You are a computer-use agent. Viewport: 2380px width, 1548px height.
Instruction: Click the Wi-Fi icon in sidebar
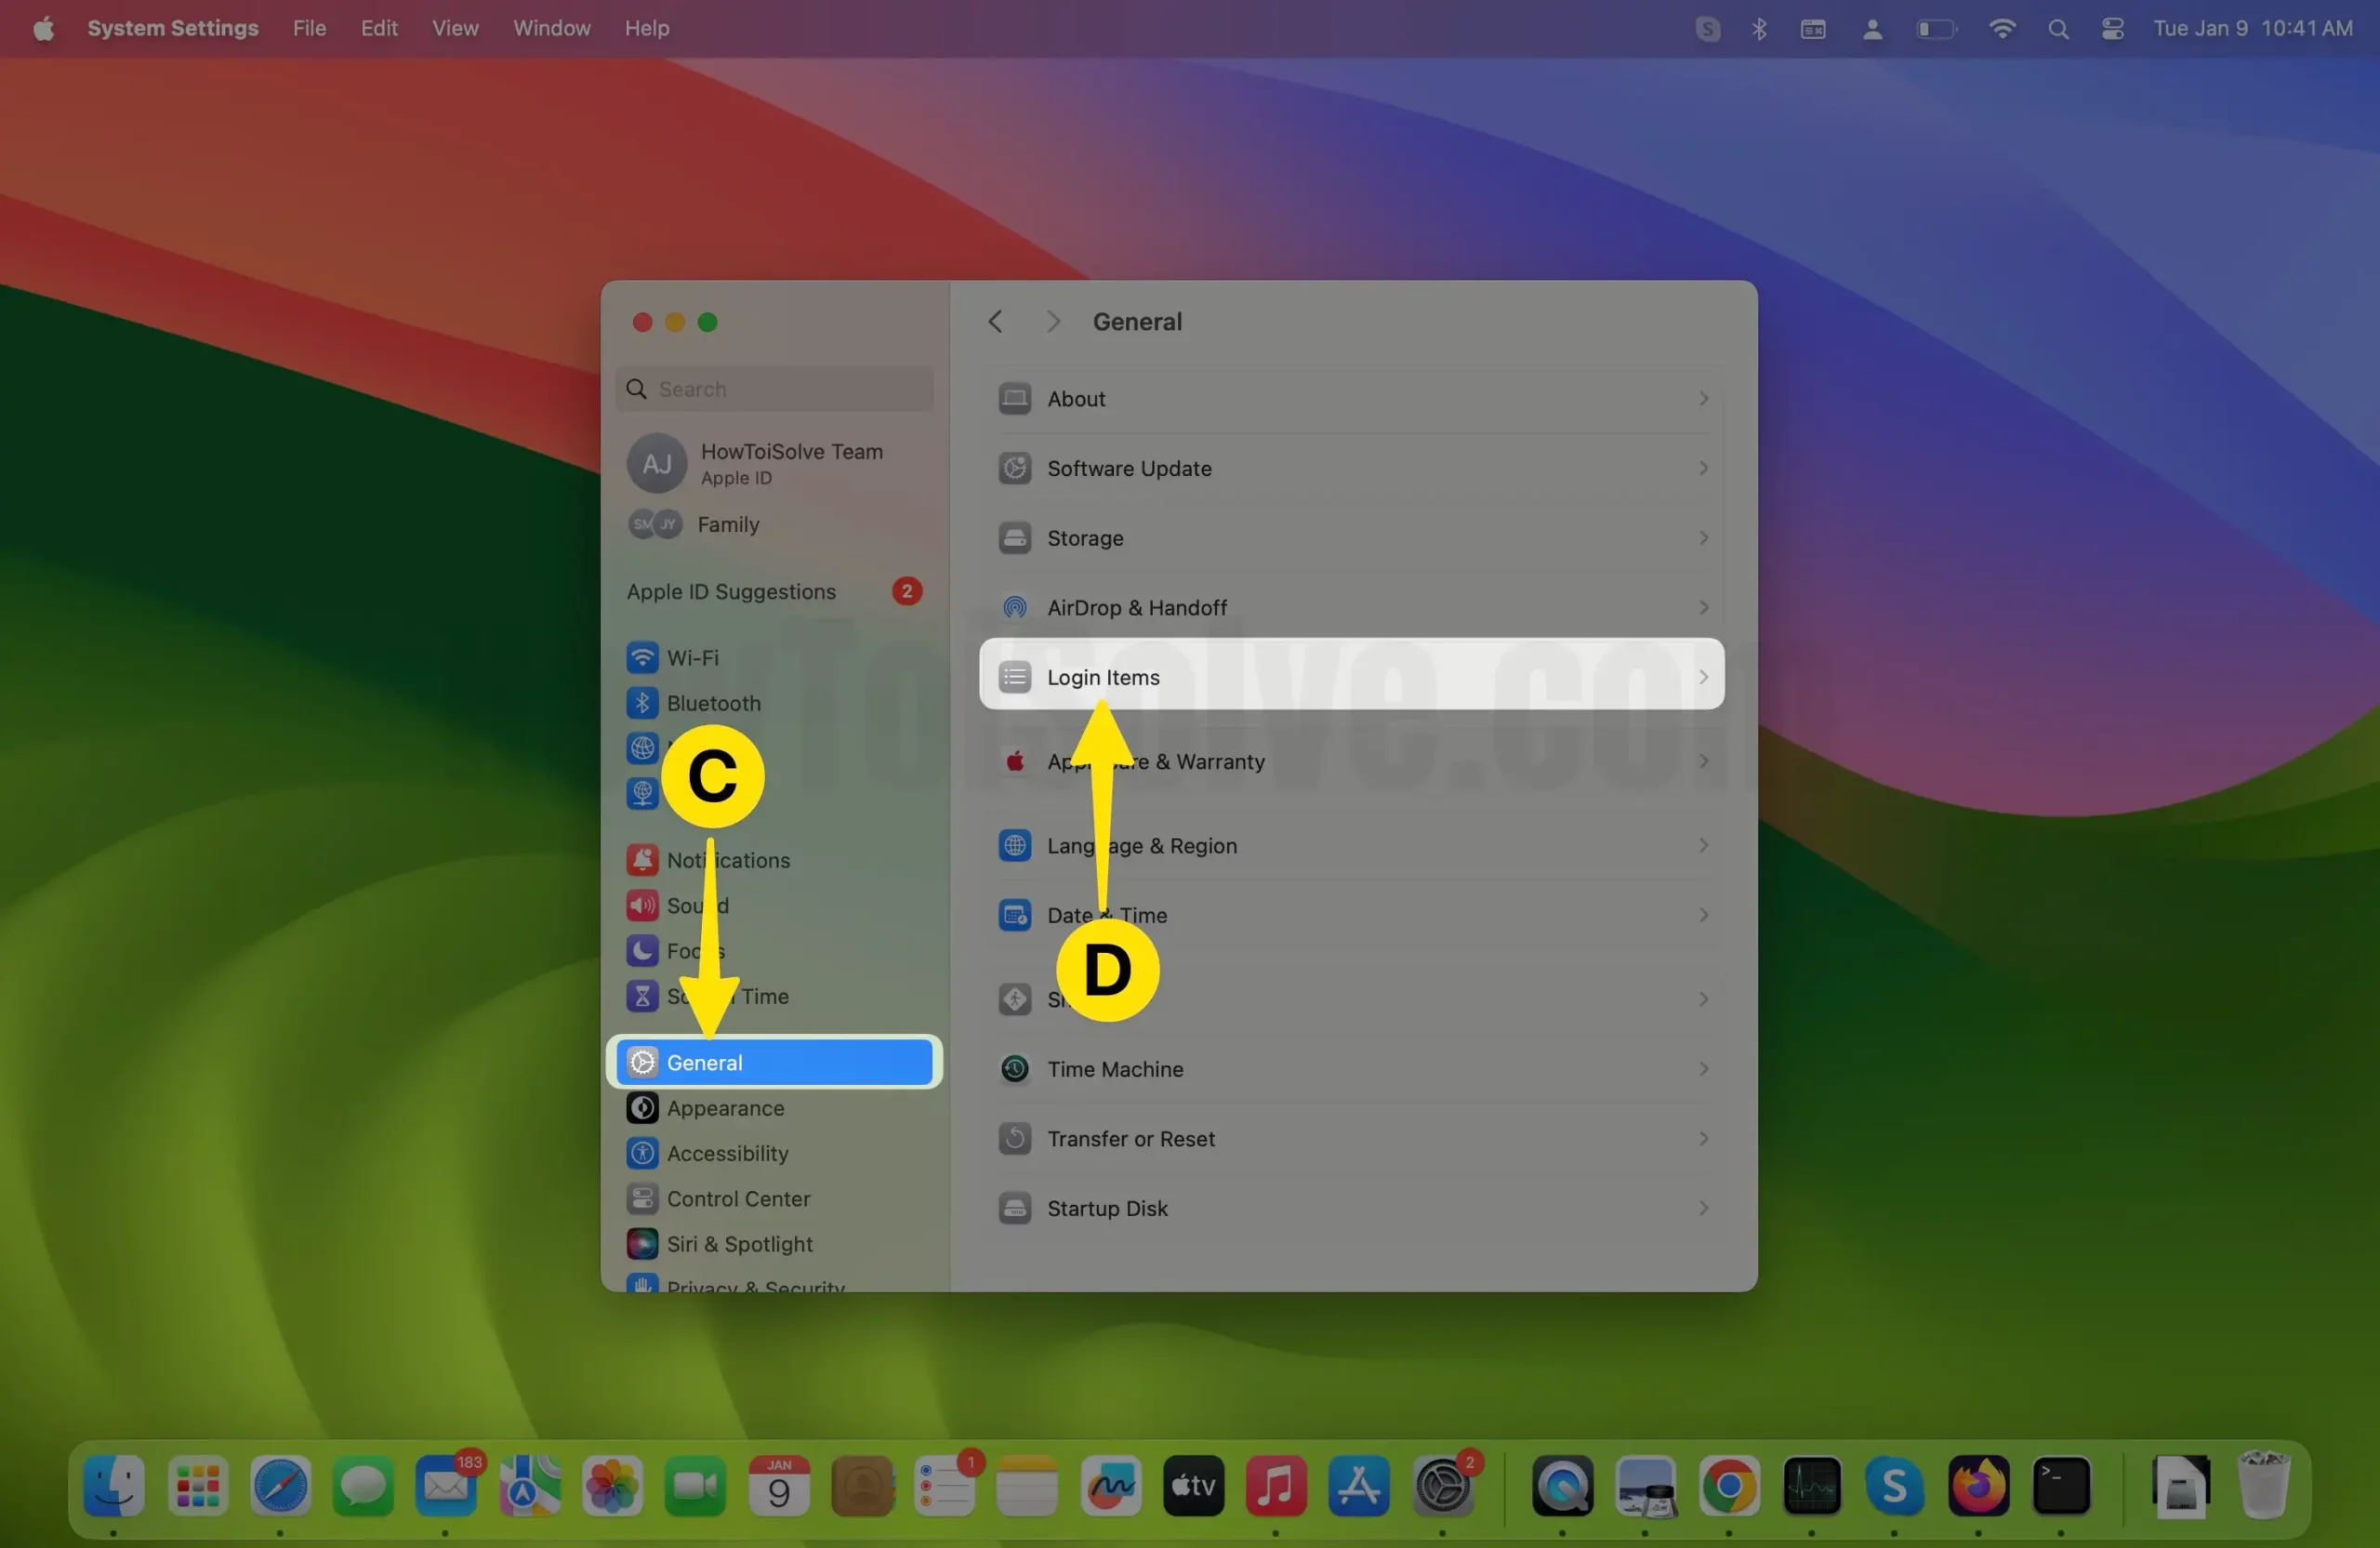[642, 657]
